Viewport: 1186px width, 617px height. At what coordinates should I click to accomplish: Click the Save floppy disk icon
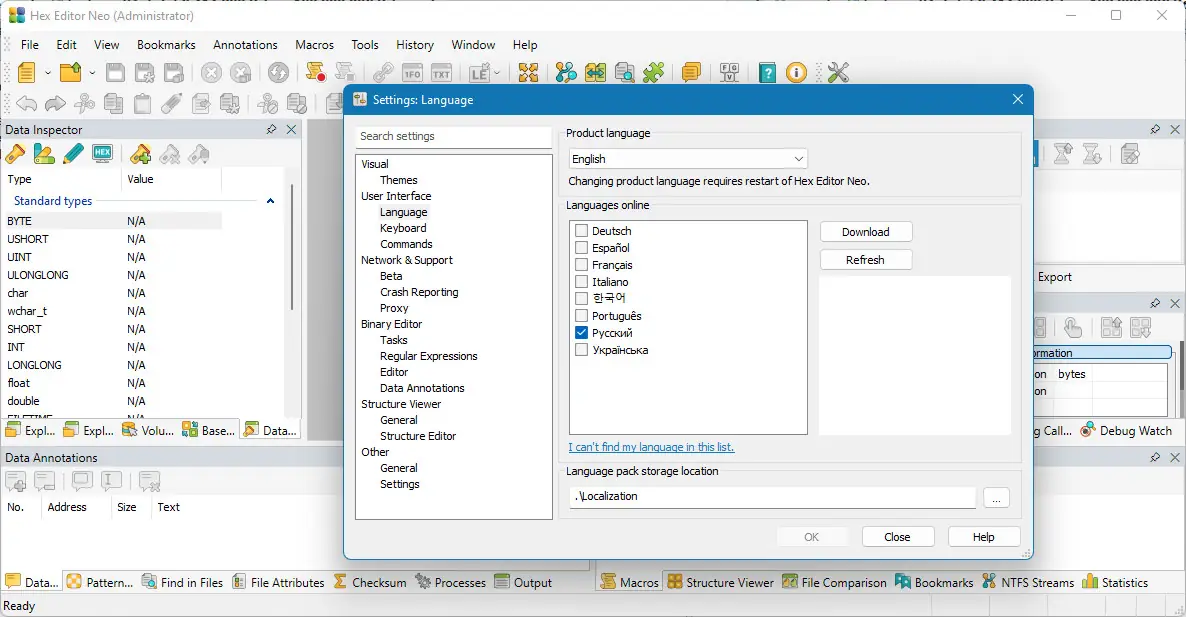[115, 73]
